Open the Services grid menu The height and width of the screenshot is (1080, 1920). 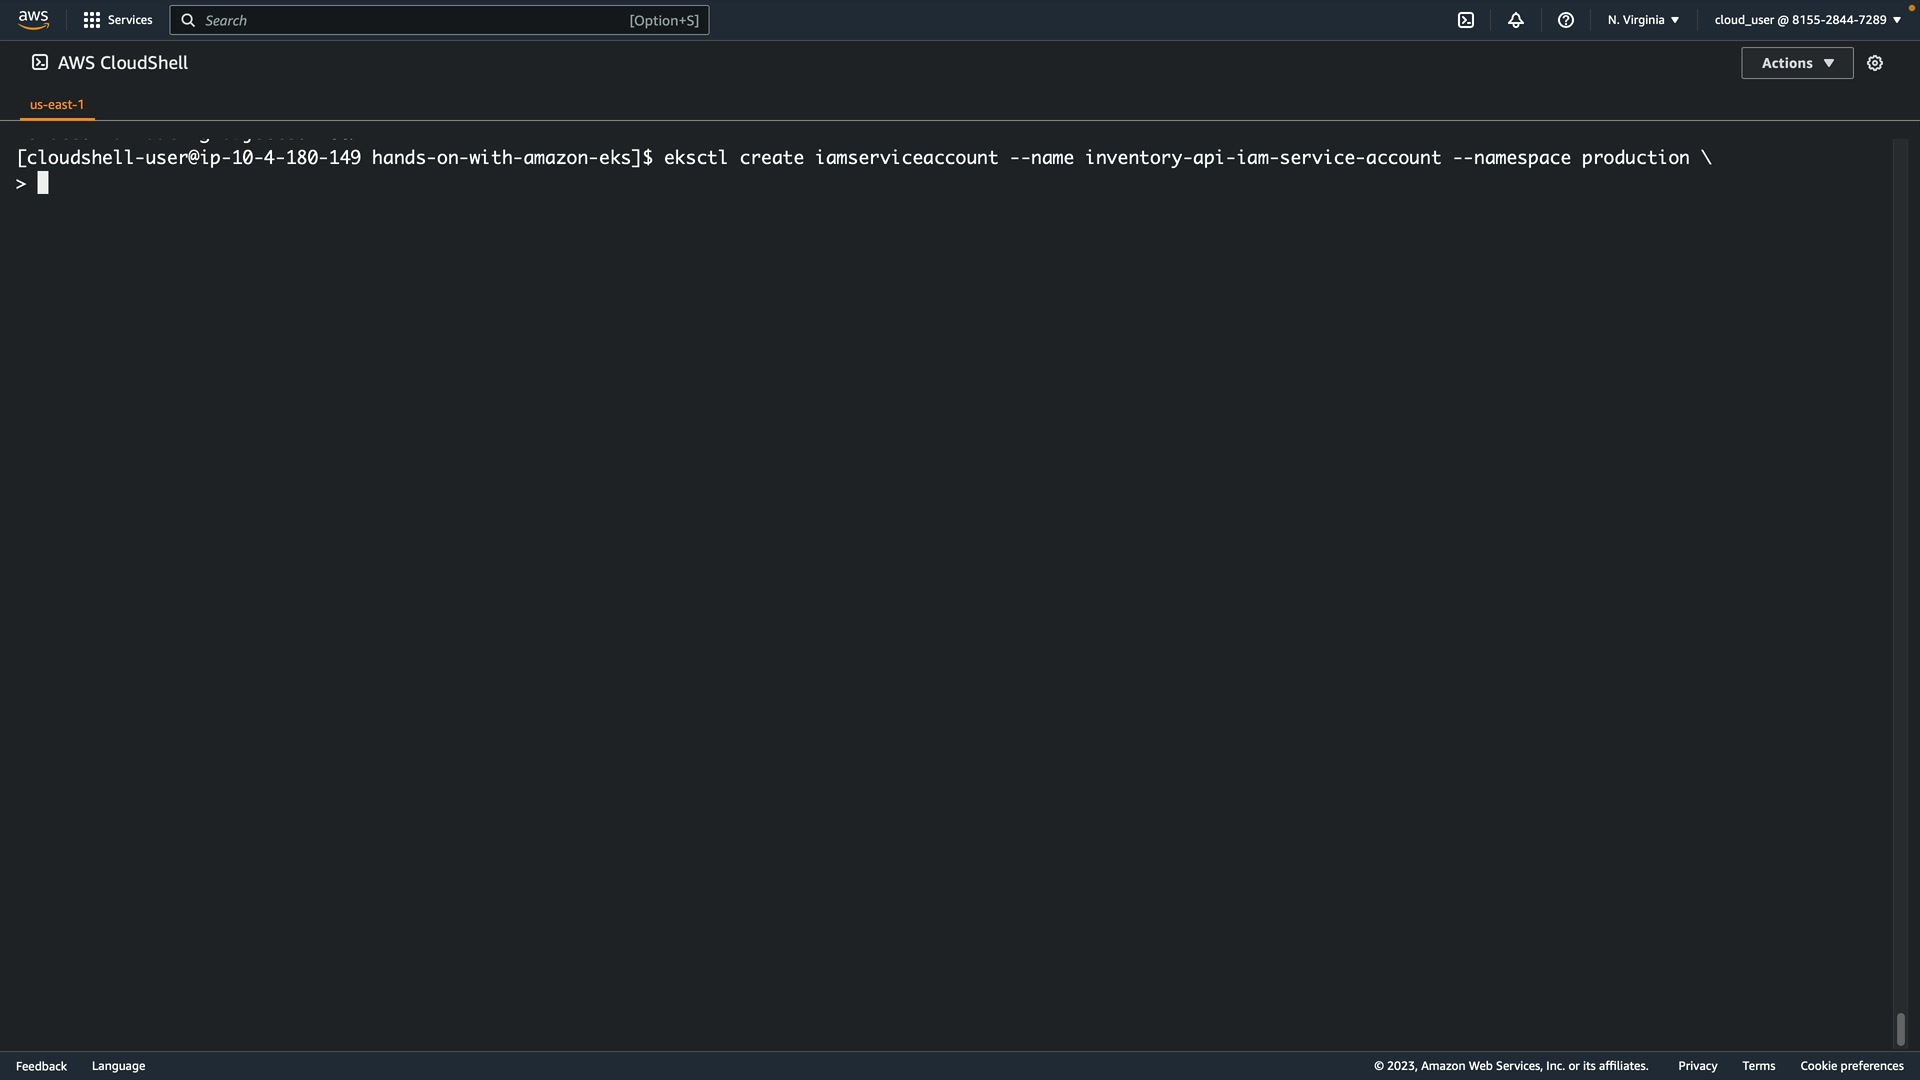tap(92, 20)
